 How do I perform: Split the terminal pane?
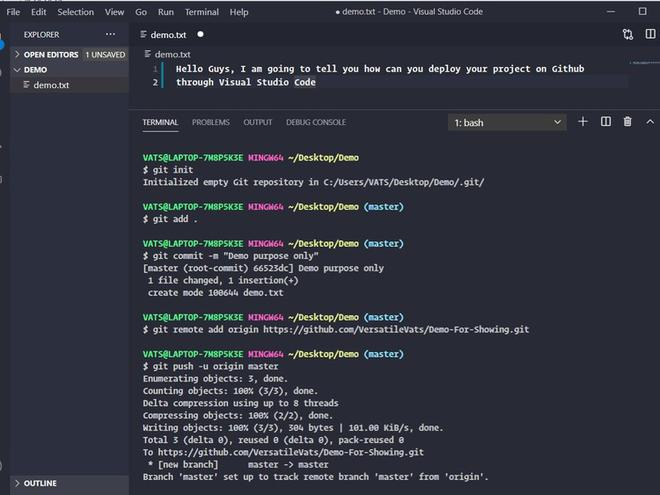[606, 122]
